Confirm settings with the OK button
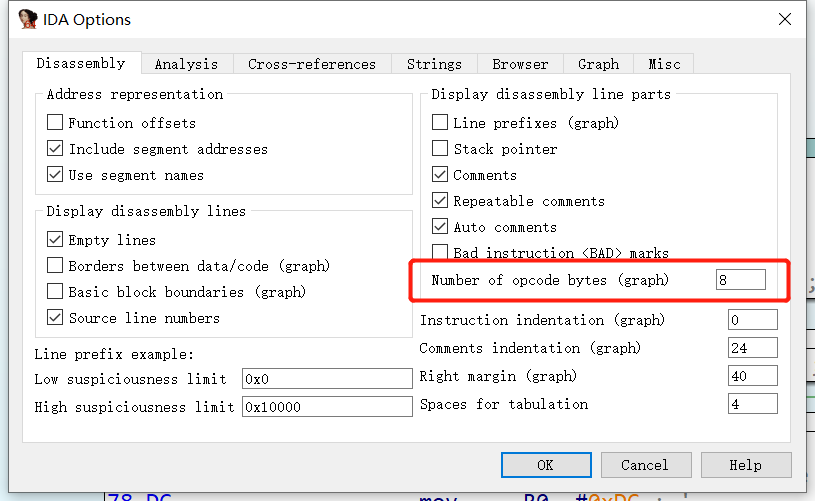 pyautogui.click(x=546, y=465)
